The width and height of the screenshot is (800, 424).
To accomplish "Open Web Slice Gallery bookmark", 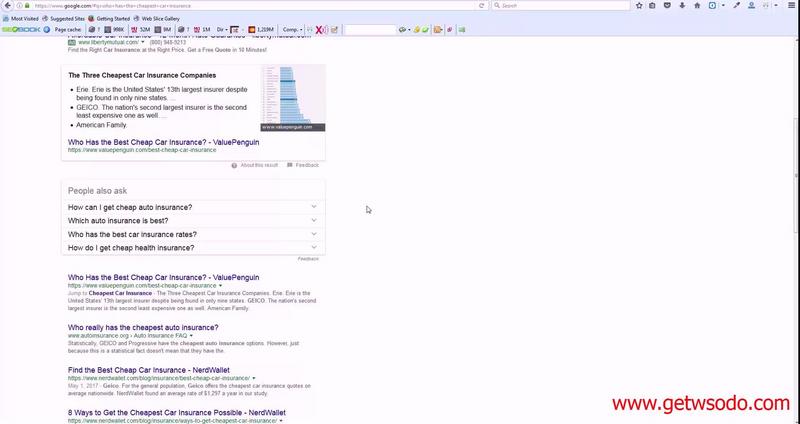I will click(157, 18).
